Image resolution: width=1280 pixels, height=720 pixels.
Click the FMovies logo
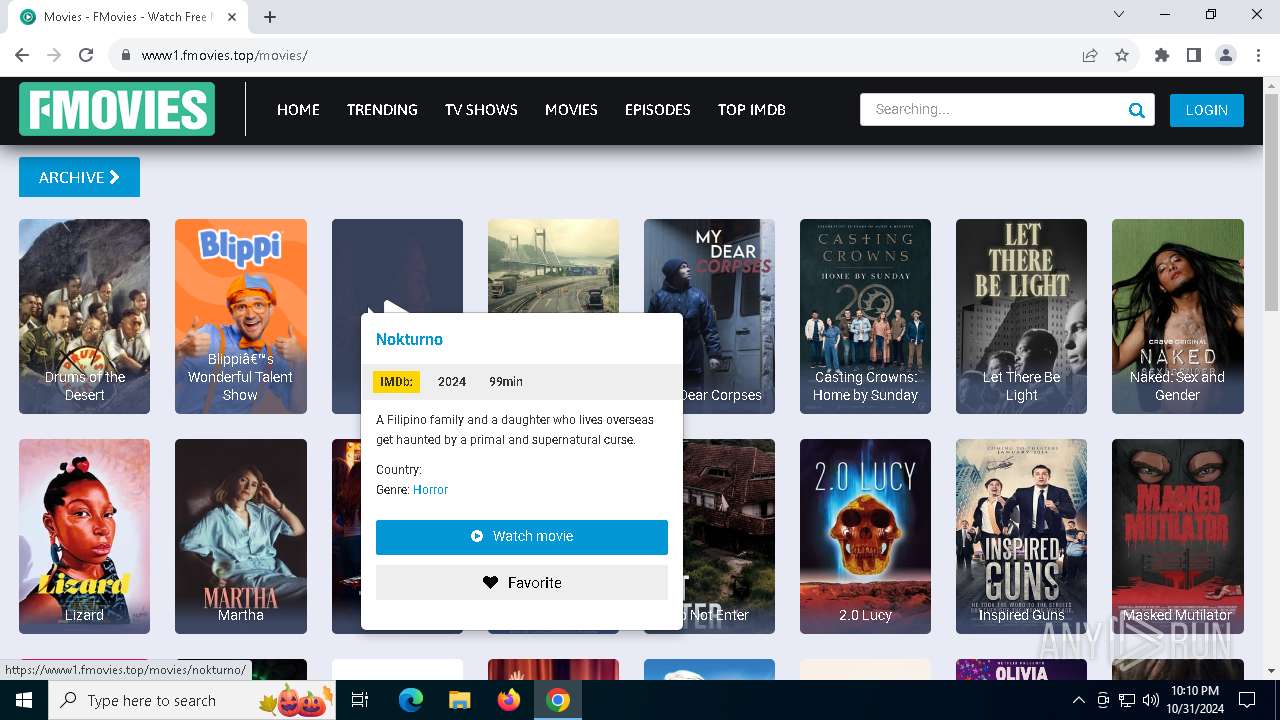click(x=117, y=109)
